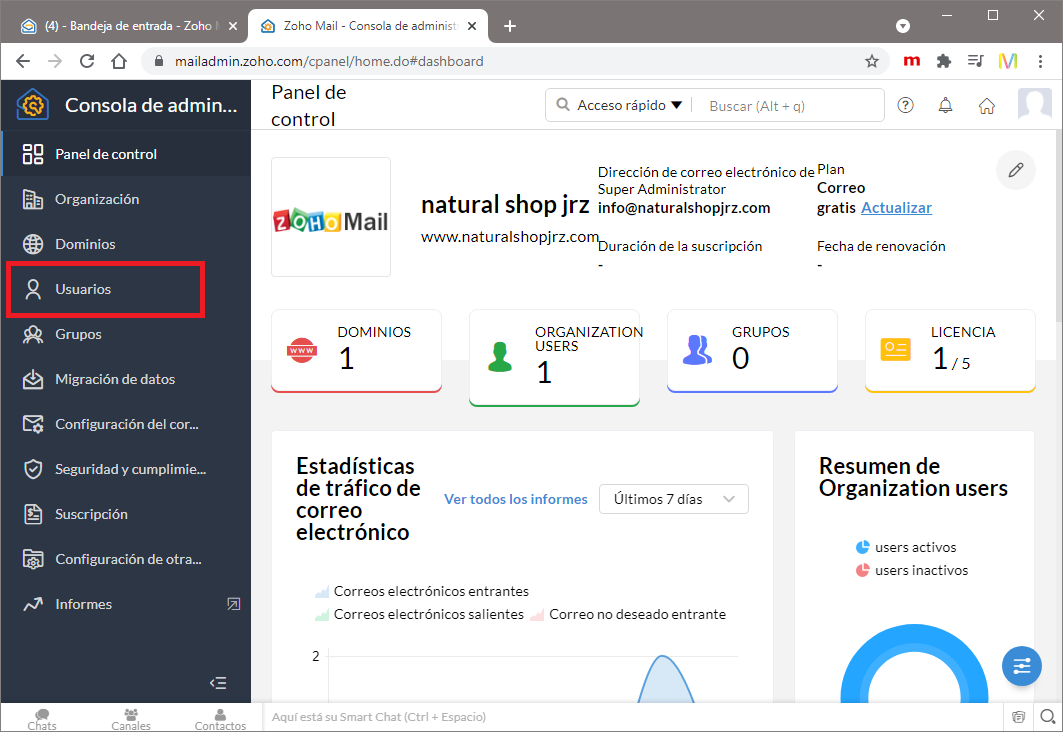Screen dimensions: 1063x732
Task: Click the Buscar search field
Action: point(790,105)
